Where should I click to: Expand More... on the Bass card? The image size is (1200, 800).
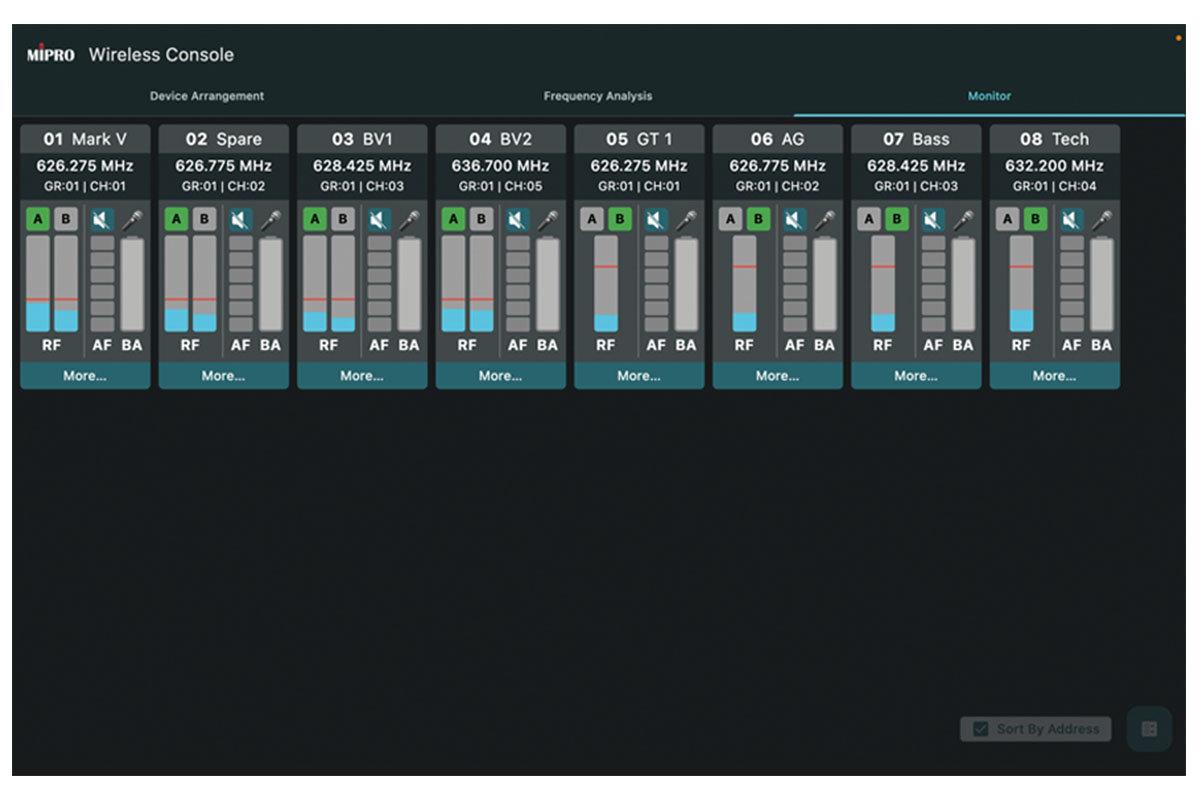[916, 376]
